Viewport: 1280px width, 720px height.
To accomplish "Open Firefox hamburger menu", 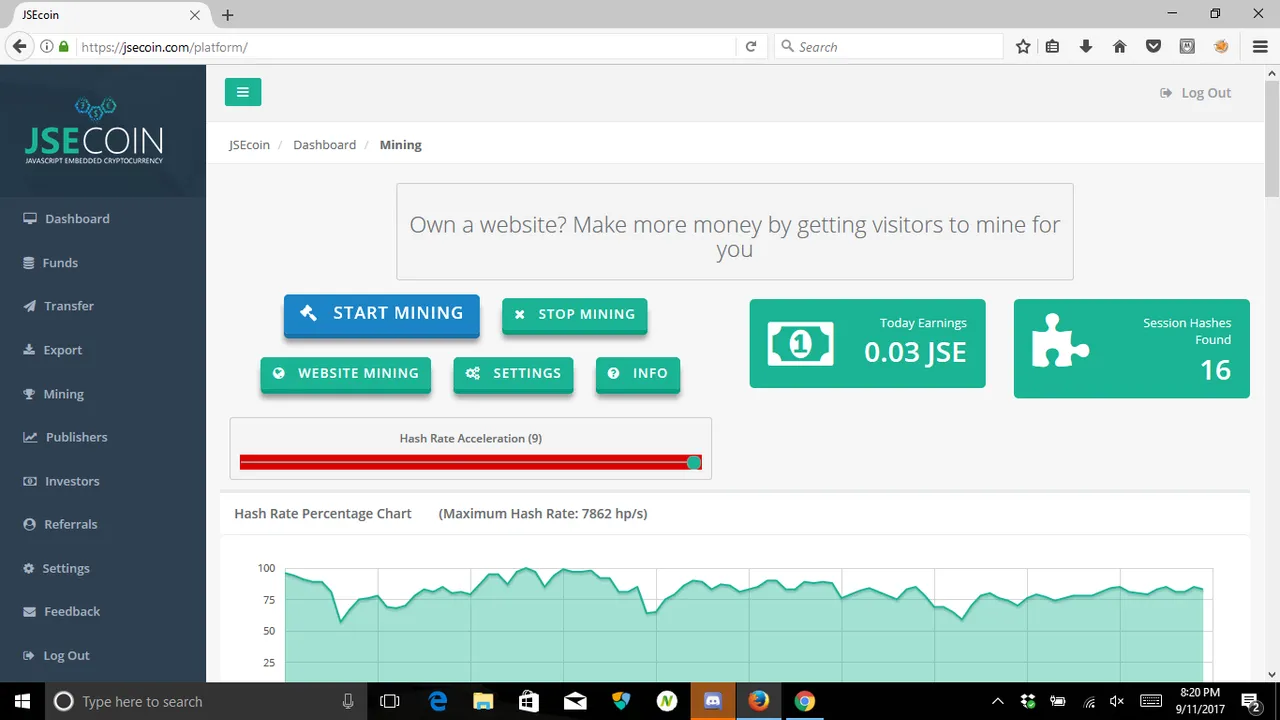I will pyautogui.click(x=1260, y=47).
